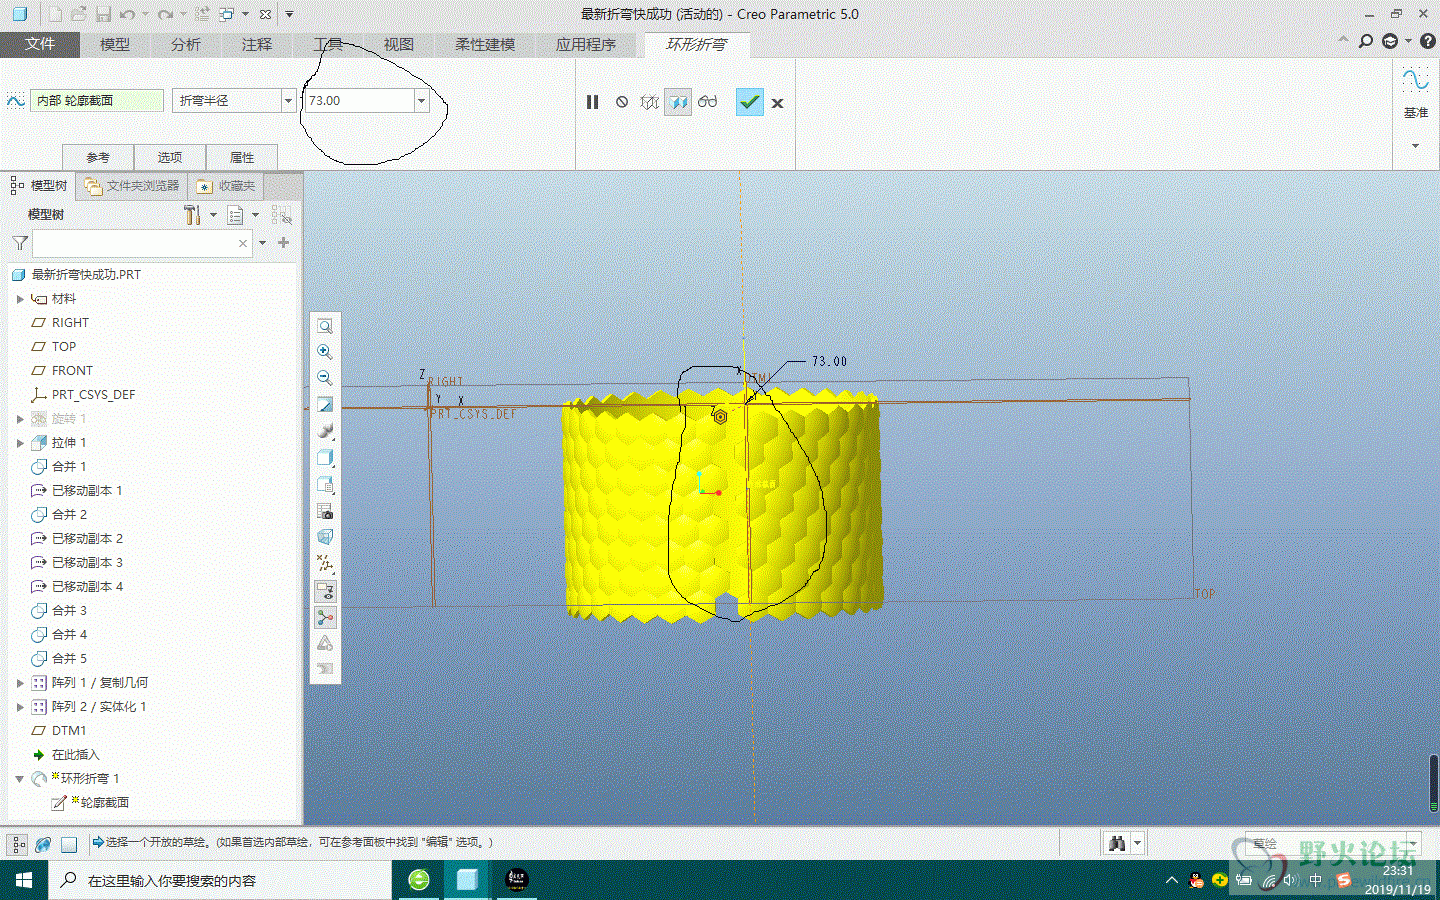Toggle the attached geometry preview icon
The width and height of the screenshot is (1440, 900).
coord(678,102)
